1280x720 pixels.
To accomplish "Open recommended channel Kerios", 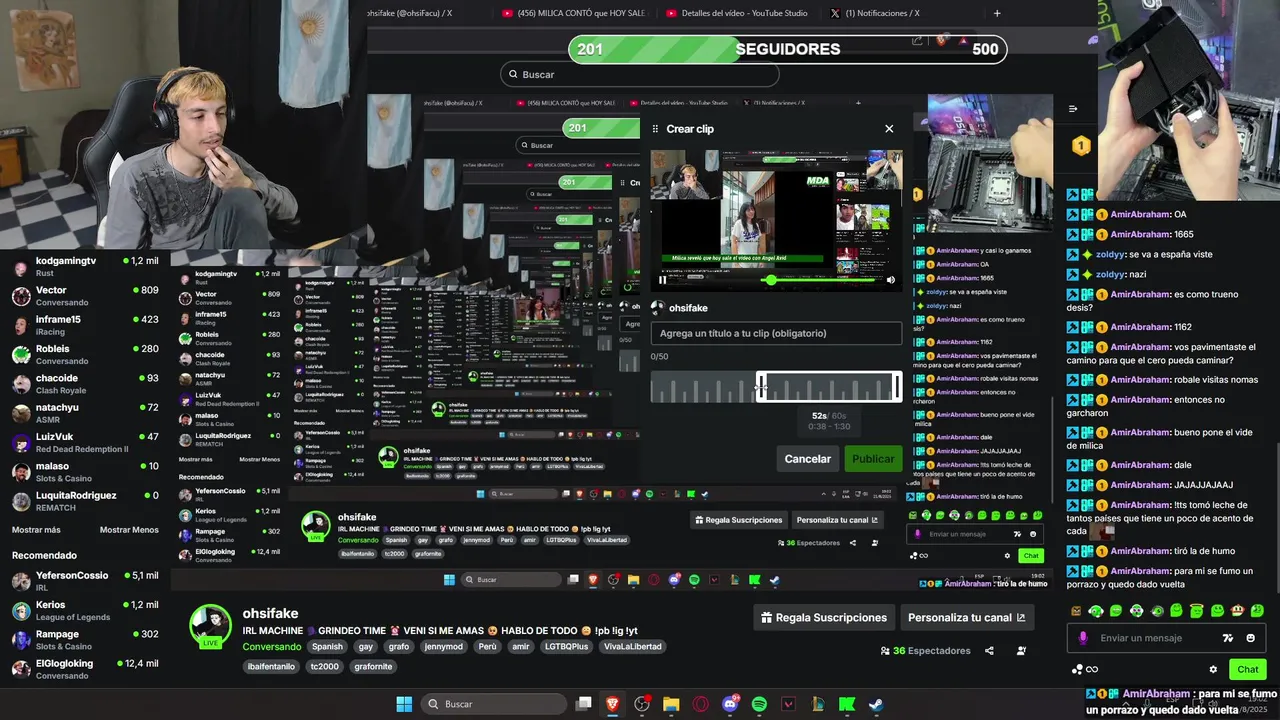I will pyautogui.click(x=84, y=610).
